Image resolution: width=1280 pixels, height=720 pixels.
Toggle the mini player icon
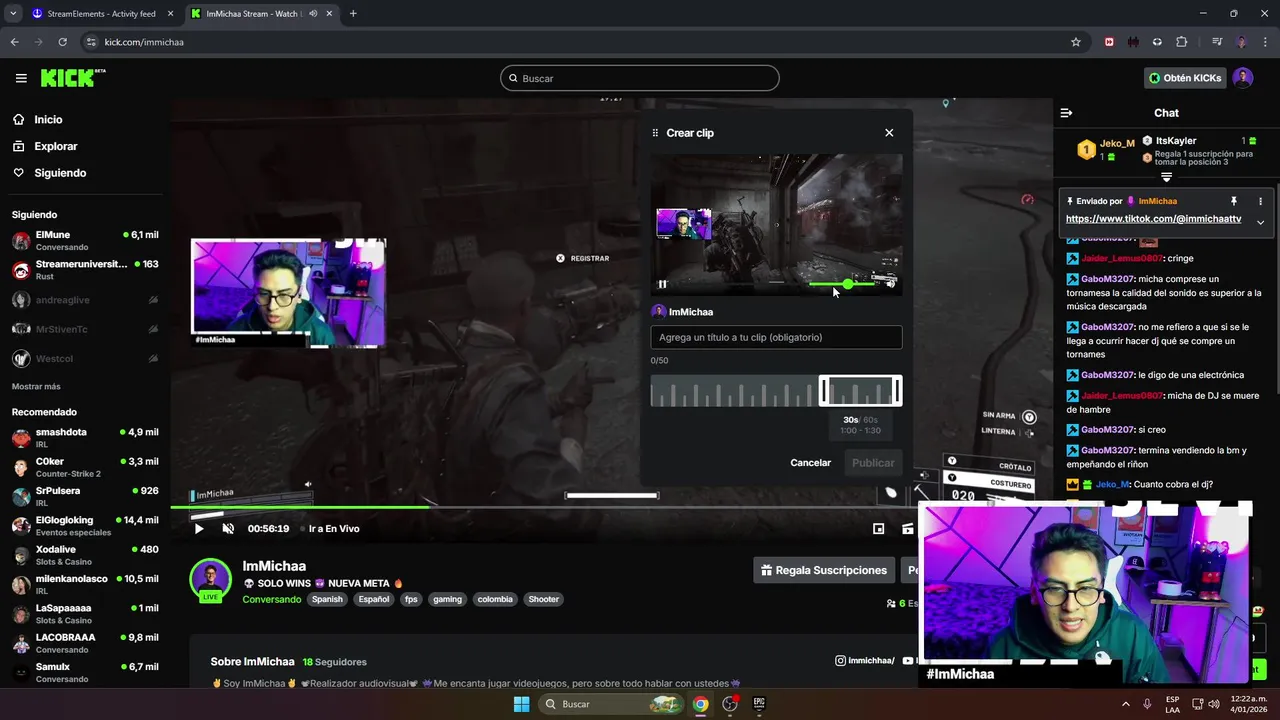point(878,529)
